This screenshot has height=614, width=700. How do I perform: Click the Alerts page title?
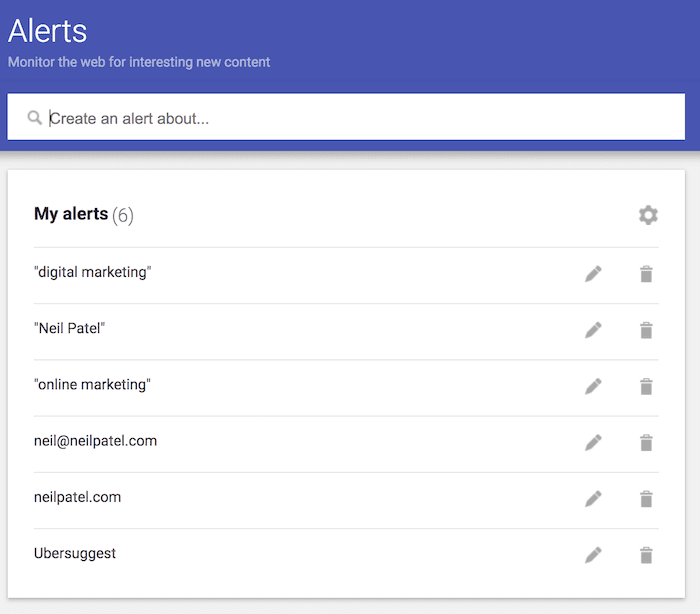(x=47, y=31)
